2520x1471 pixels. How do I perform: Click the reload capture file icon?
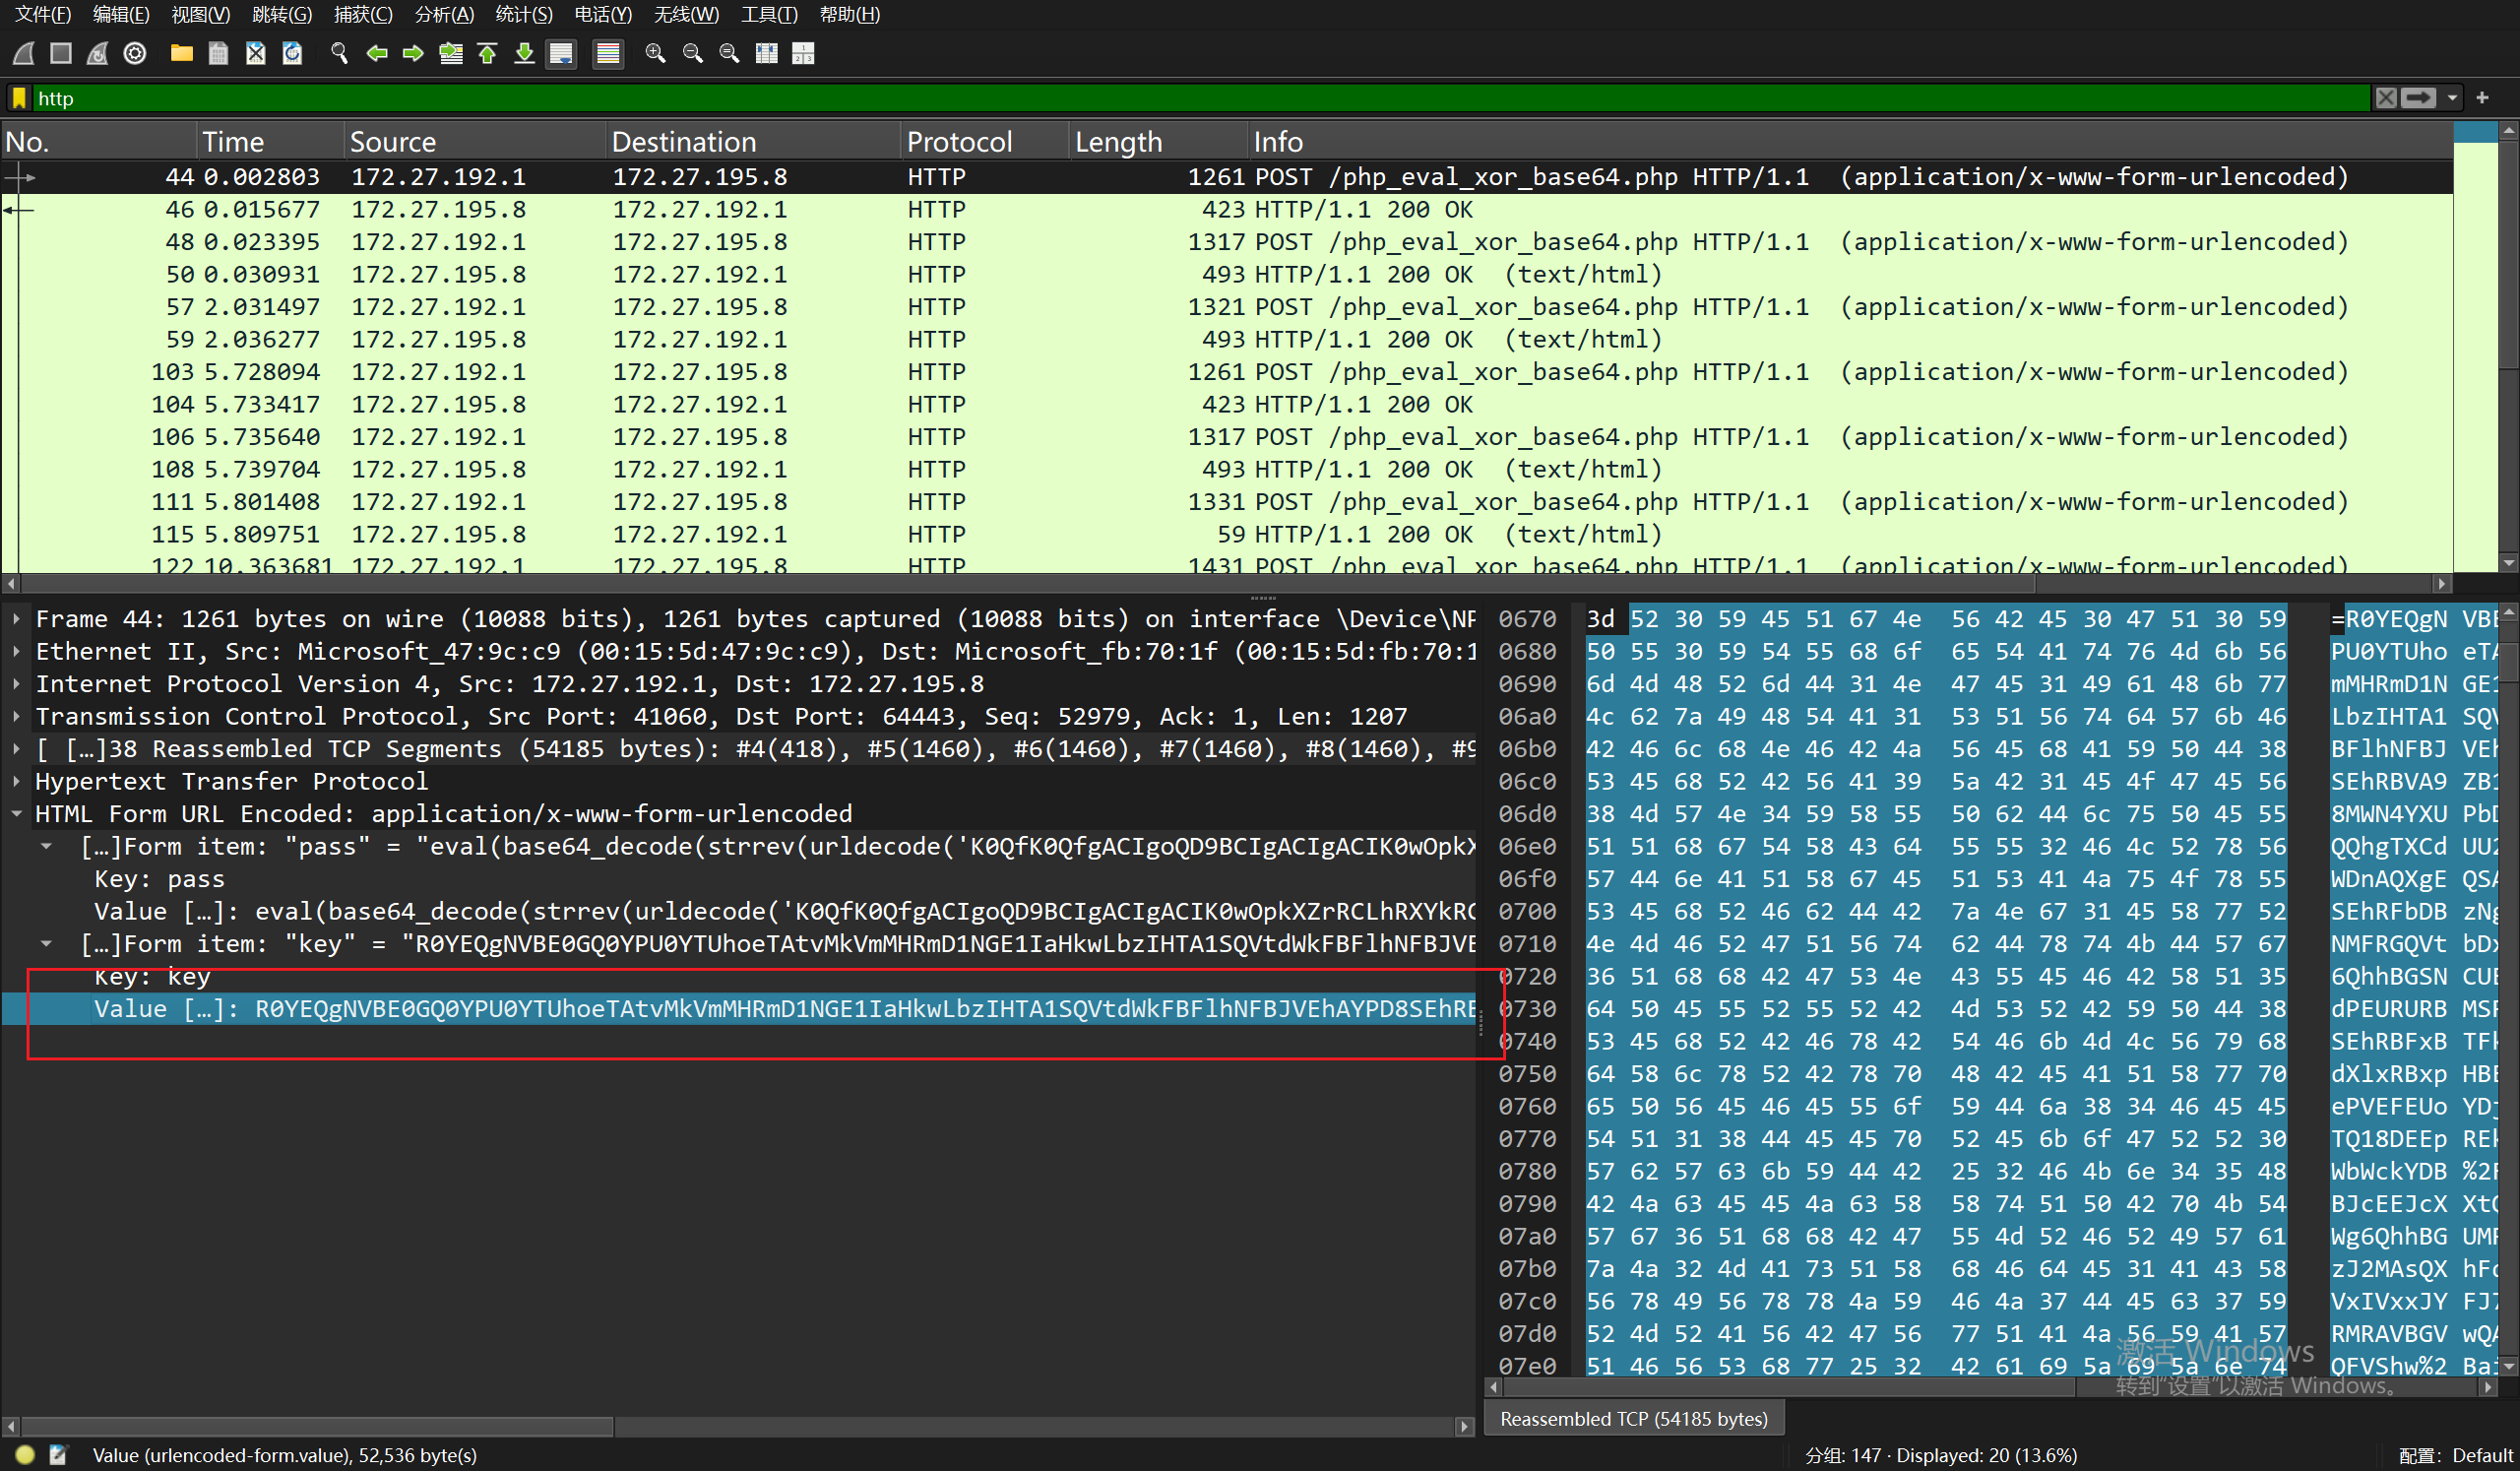(292, 54)
